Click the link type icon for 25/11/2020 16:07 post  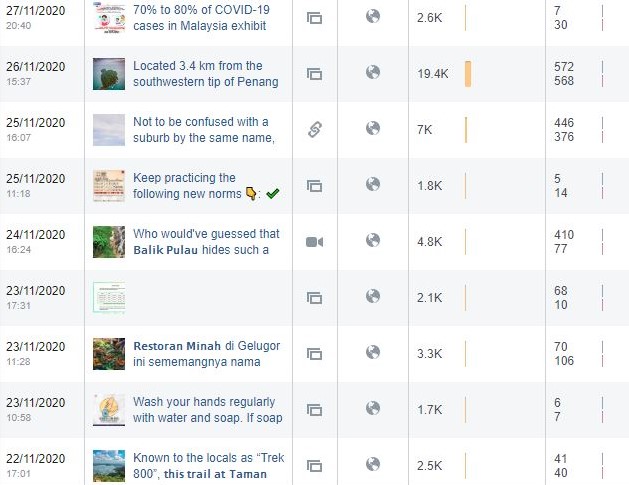click(x=315, y=130)
